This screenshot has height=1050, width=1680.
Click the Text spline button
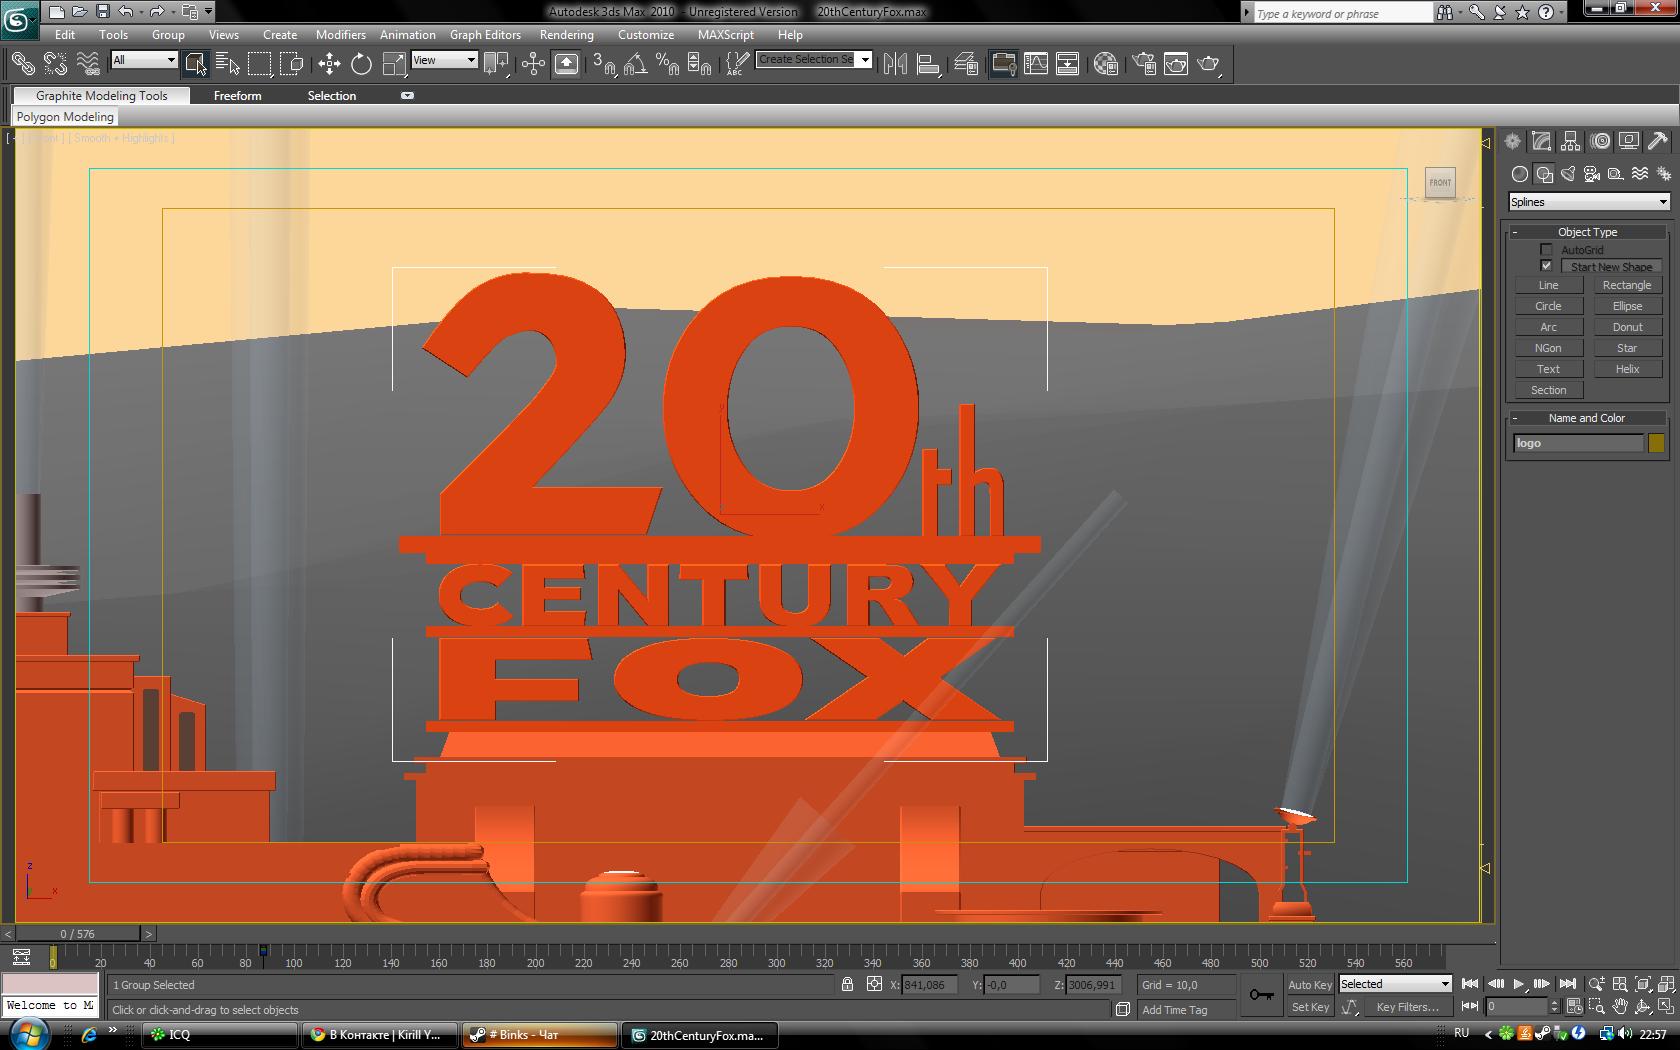1548,369
